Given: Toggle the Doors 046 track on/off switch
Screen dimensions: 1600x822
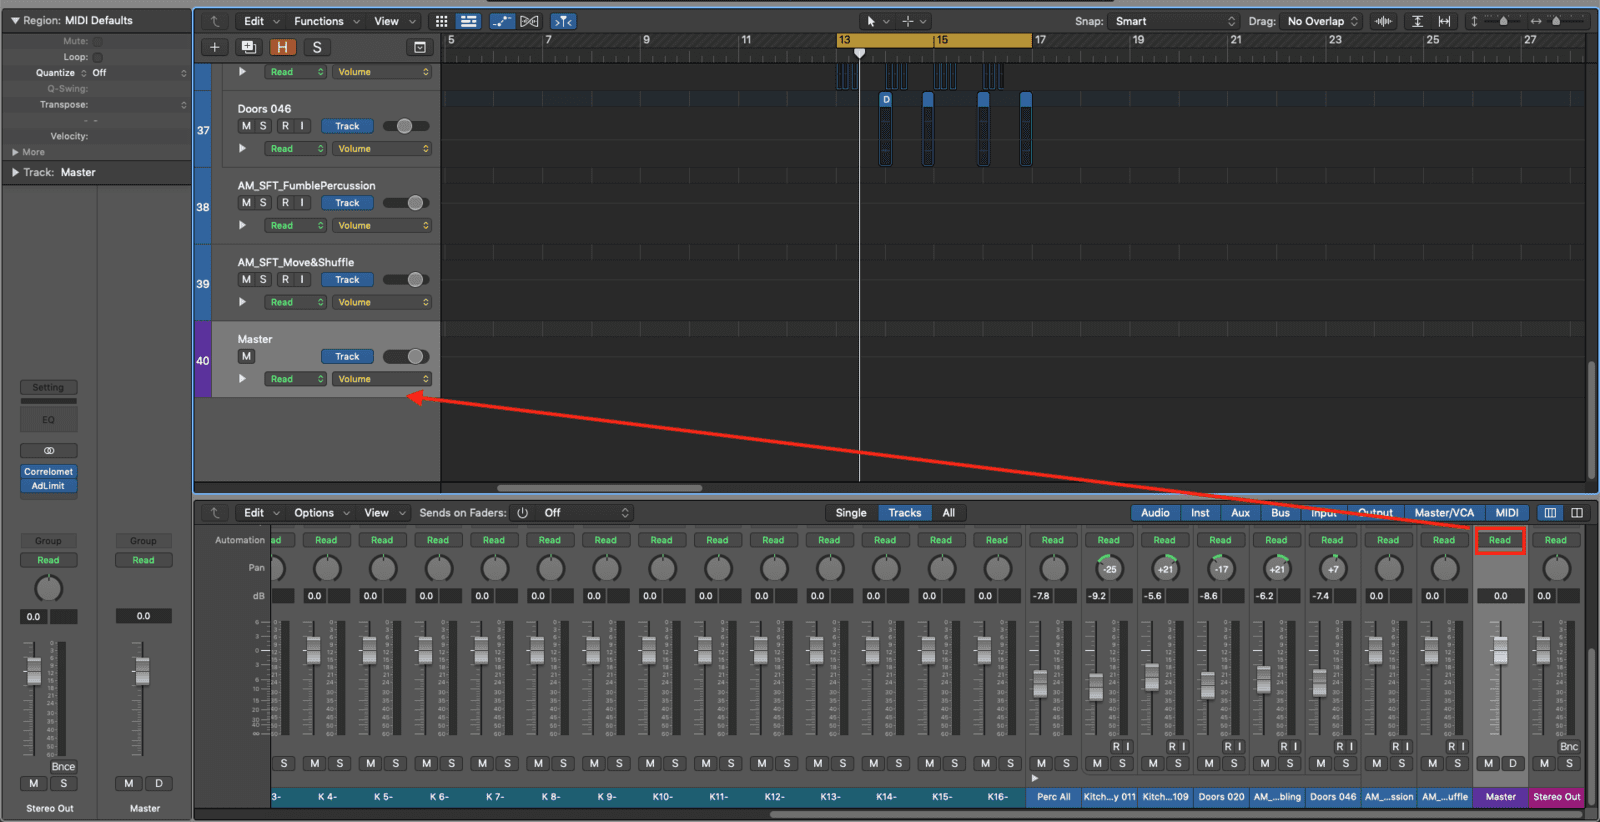Looking at the screenshot, I should tap(406, 126).
